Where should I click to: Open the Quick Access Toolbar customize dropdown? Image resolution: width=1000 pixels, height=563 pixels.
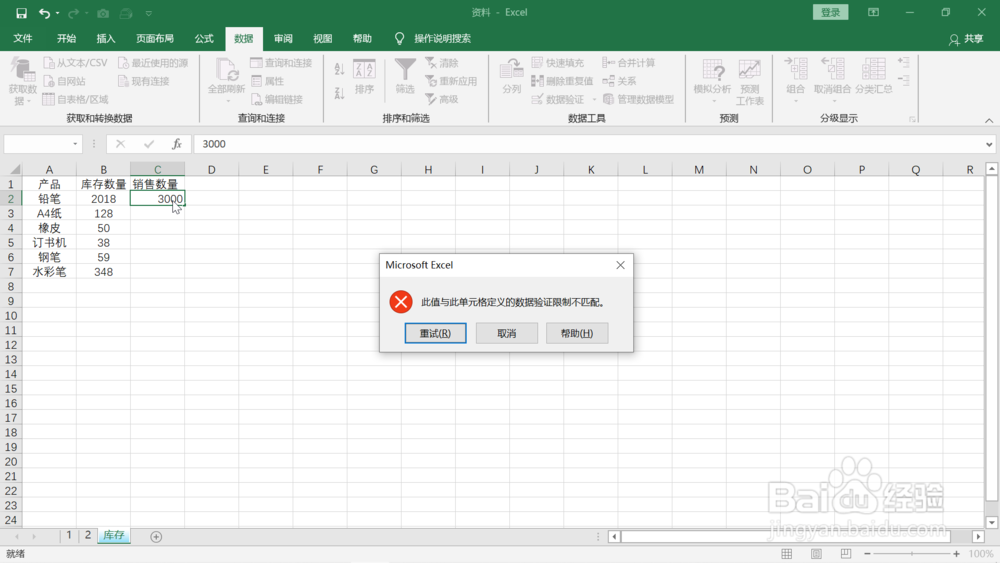coord(149,13)
